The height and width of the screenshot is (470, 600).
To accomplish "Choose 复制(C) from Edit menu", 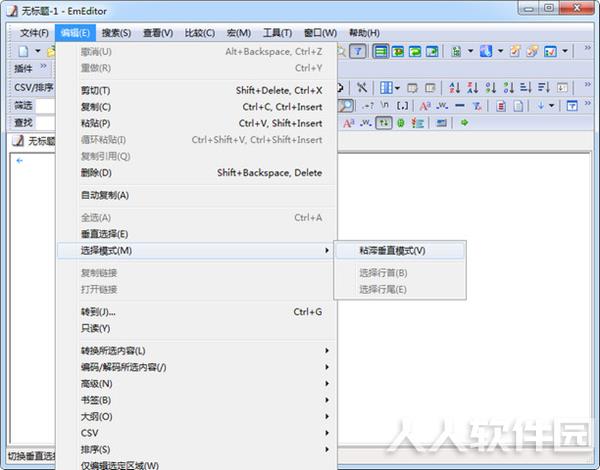I will (196, 107).
